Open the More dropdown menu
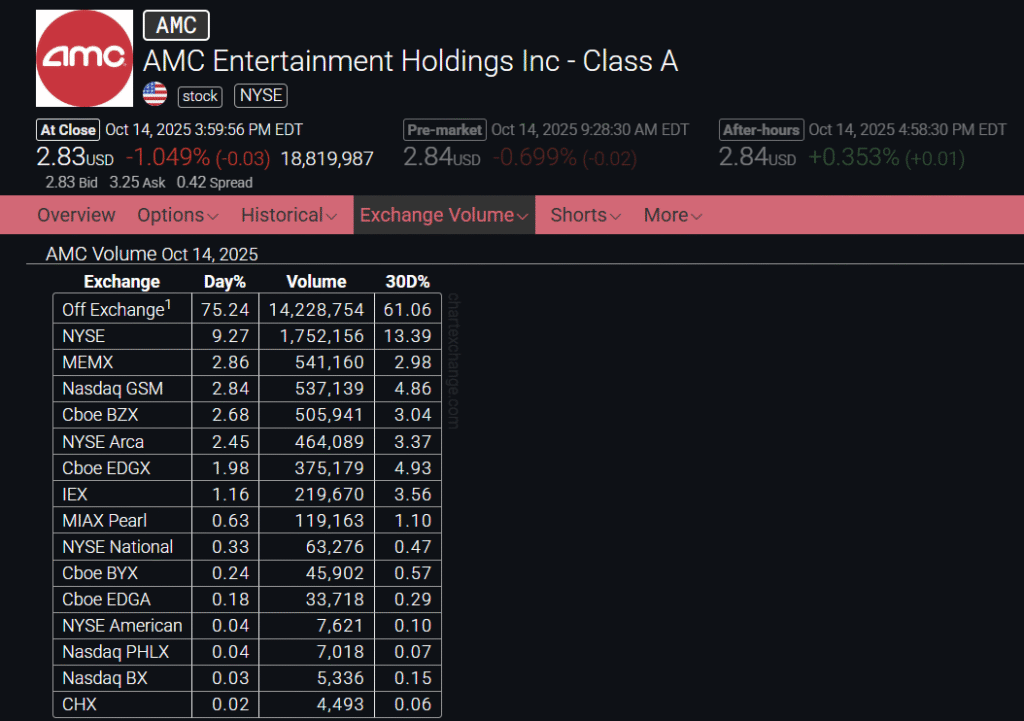This screenshot has height=721, width=1024. [x=672, y=215]
